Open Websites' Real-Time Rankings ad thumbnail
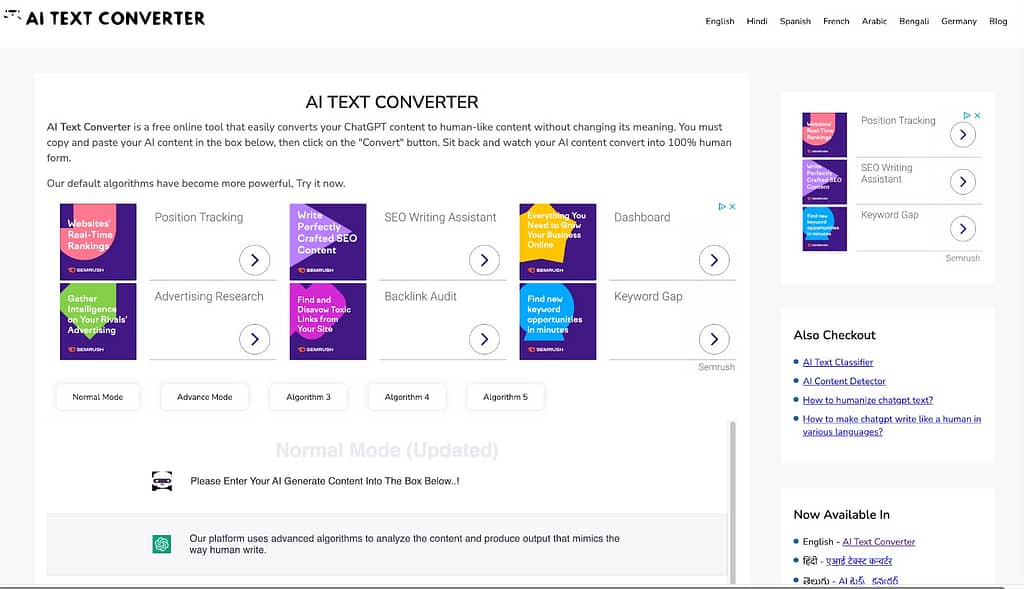 tap(98, 242)
